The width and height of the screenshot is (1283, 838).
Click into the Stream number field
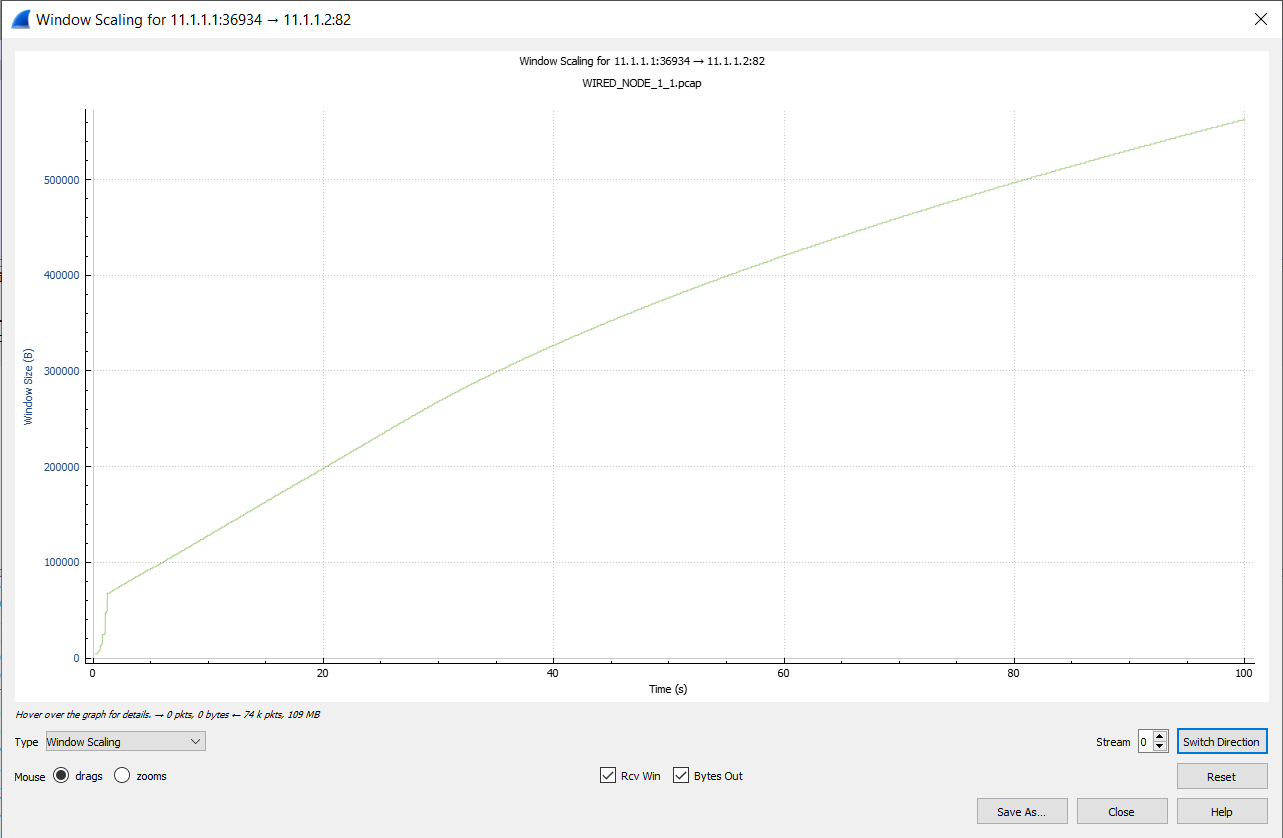click(1145, 742)
